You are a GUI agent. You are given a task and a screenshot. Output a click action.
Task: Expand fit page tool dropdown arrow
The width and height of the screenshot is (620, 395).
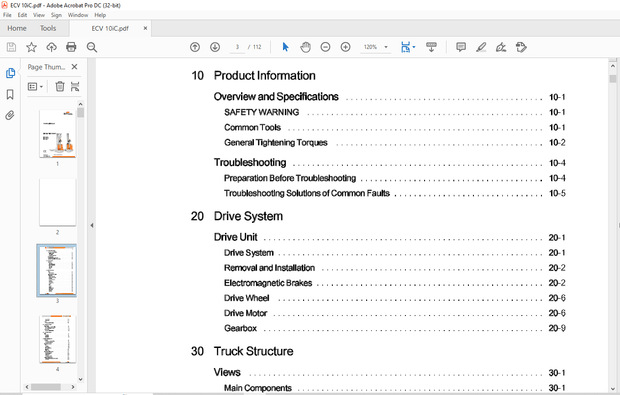(x=414, y=47)
